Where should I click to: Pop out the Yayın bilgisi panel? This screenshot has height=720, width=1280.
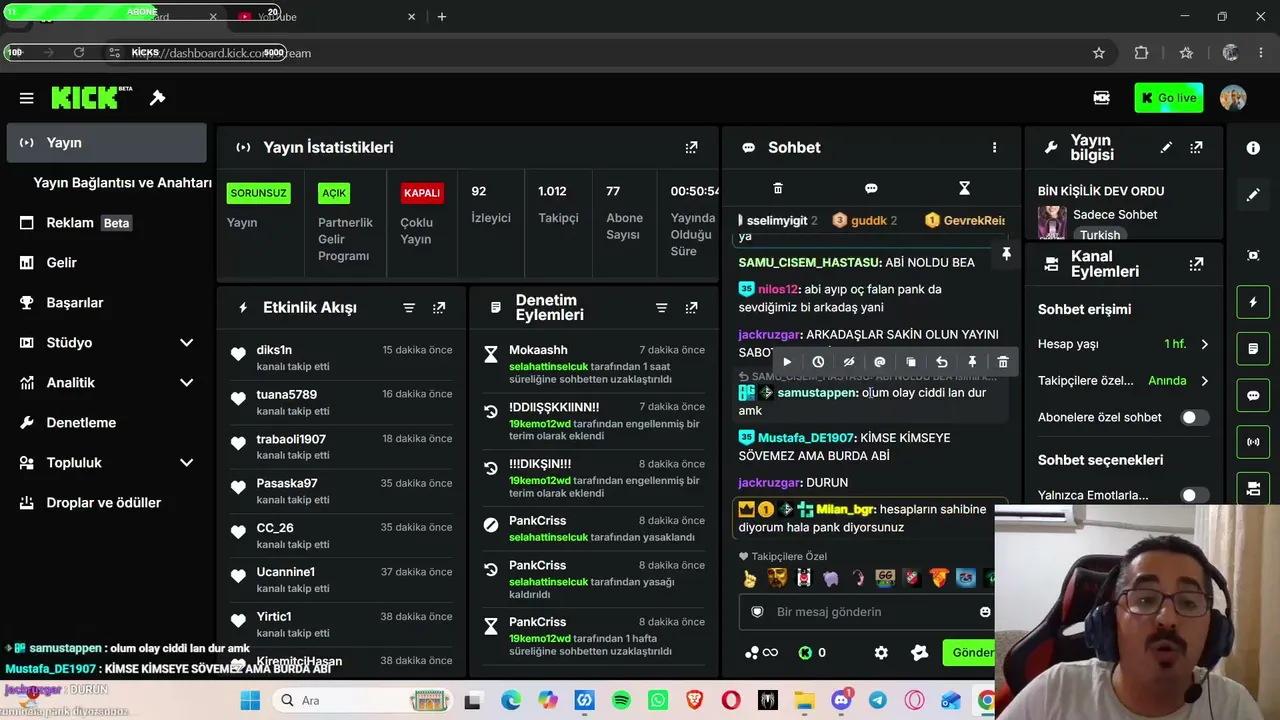click(x=1196, y=147)
